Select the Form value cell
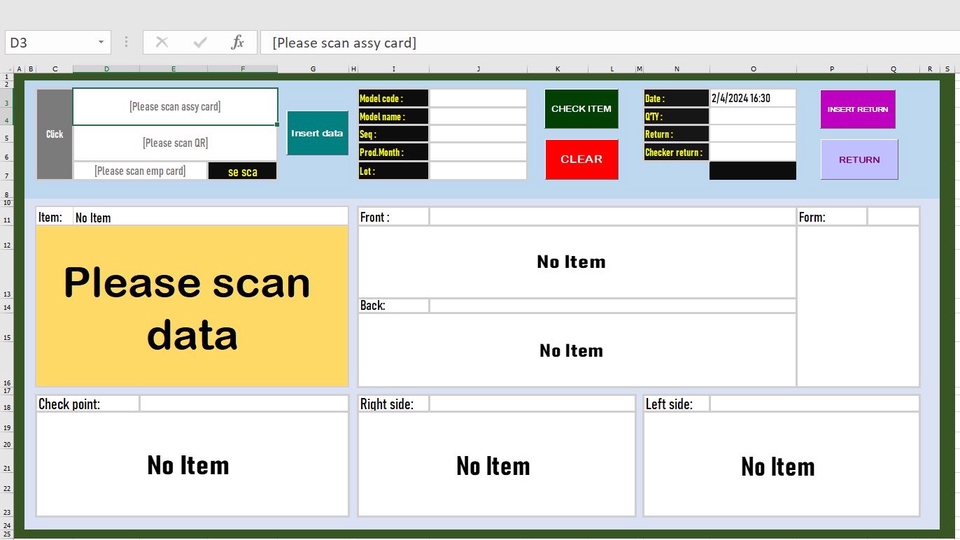This screenshot has height=540, width=960. click(x=893, y=217)
